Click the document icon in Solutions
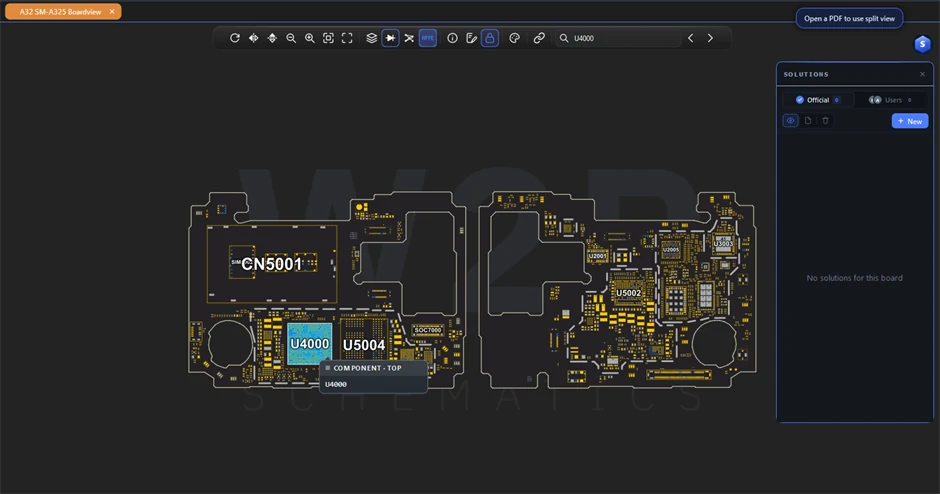The width and height of the screenshot is (940, 494). pyautogui.click(x=808, y=121)
